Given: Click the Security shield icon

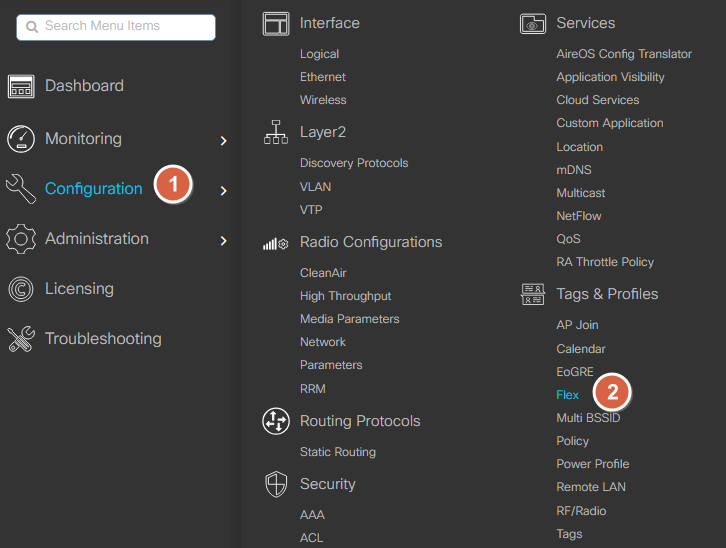Looking at the screenshot, I should pos(276,484).
